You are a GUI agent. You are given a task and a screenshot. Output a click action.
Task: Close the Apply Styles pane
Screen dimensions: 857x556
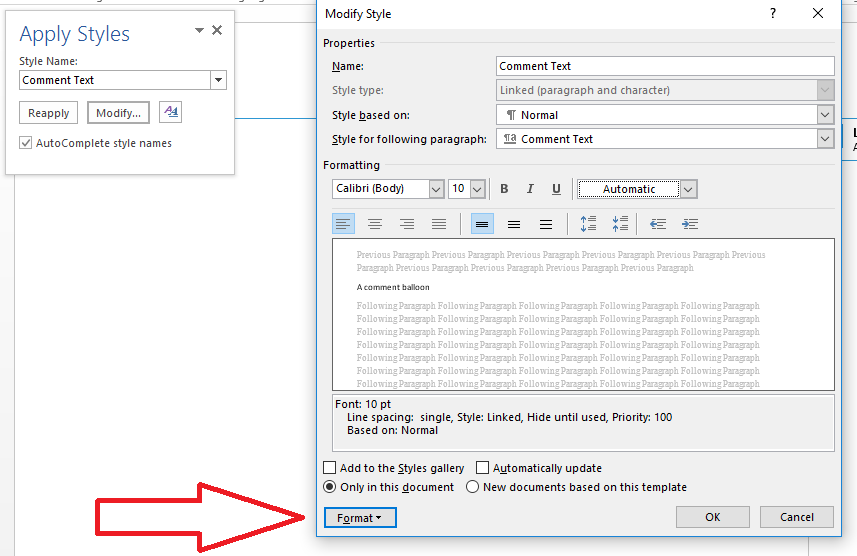(x=217, y=30)
